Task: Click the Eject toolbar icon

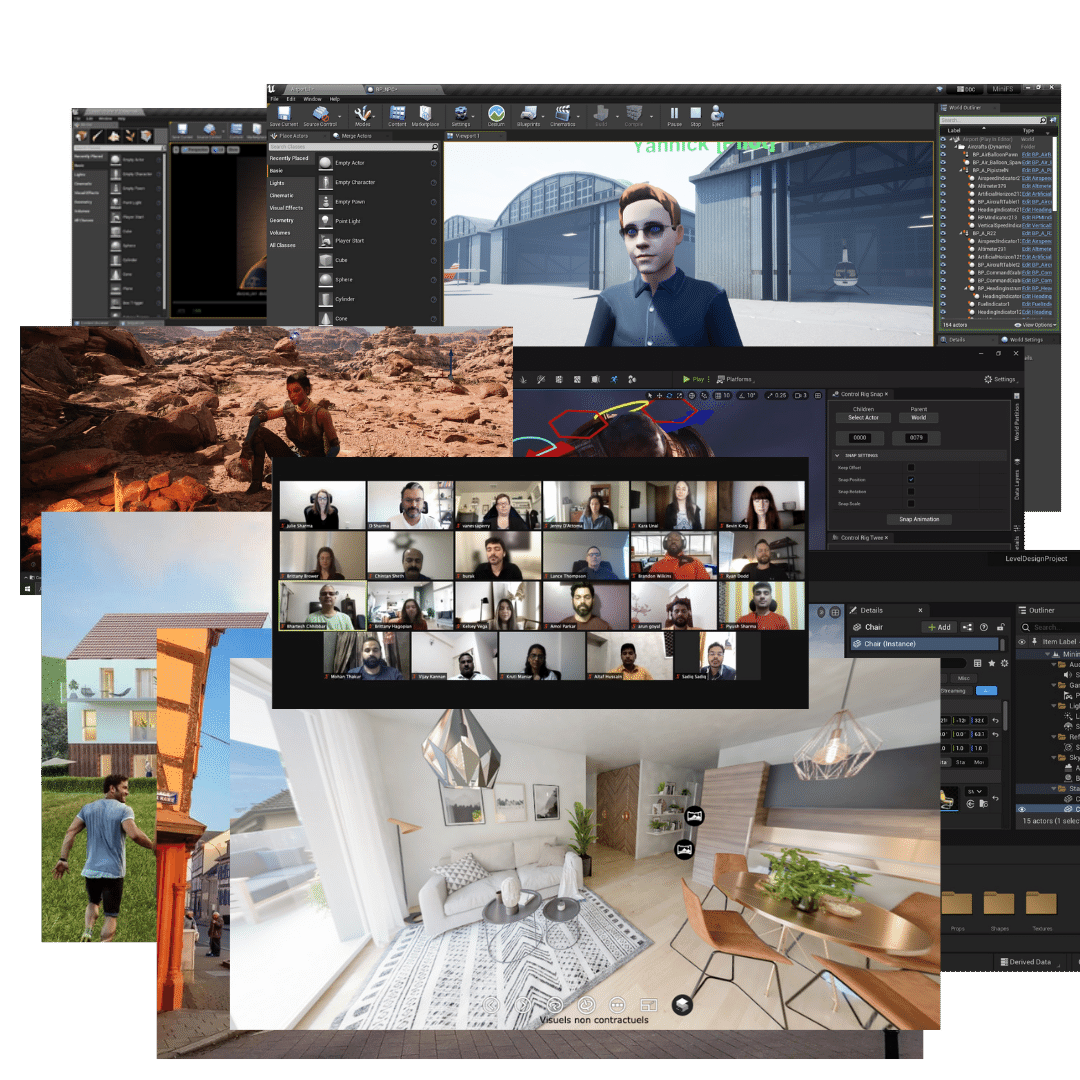Action: point(717,116)
